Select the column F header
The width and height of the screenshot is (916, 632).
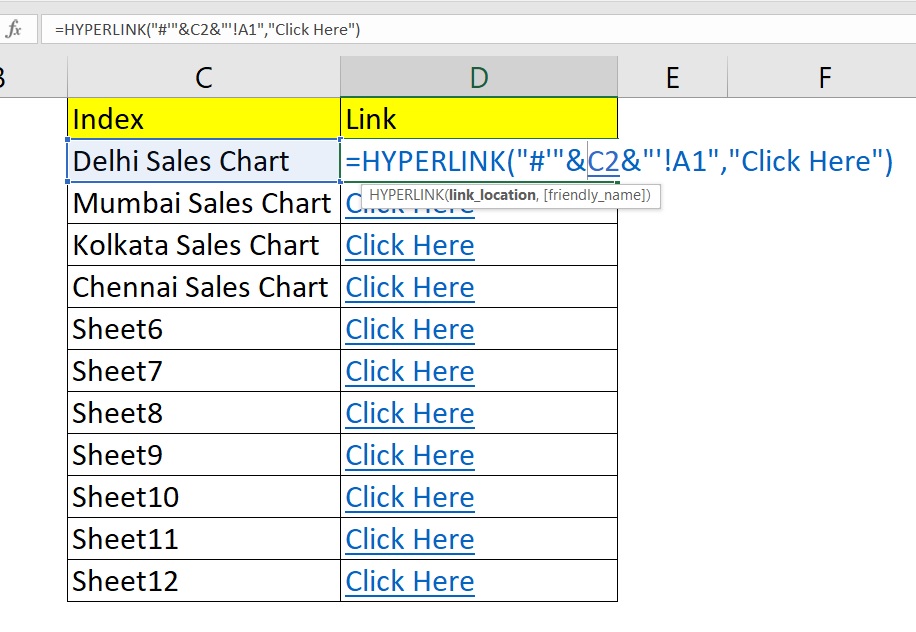[824, 77]
